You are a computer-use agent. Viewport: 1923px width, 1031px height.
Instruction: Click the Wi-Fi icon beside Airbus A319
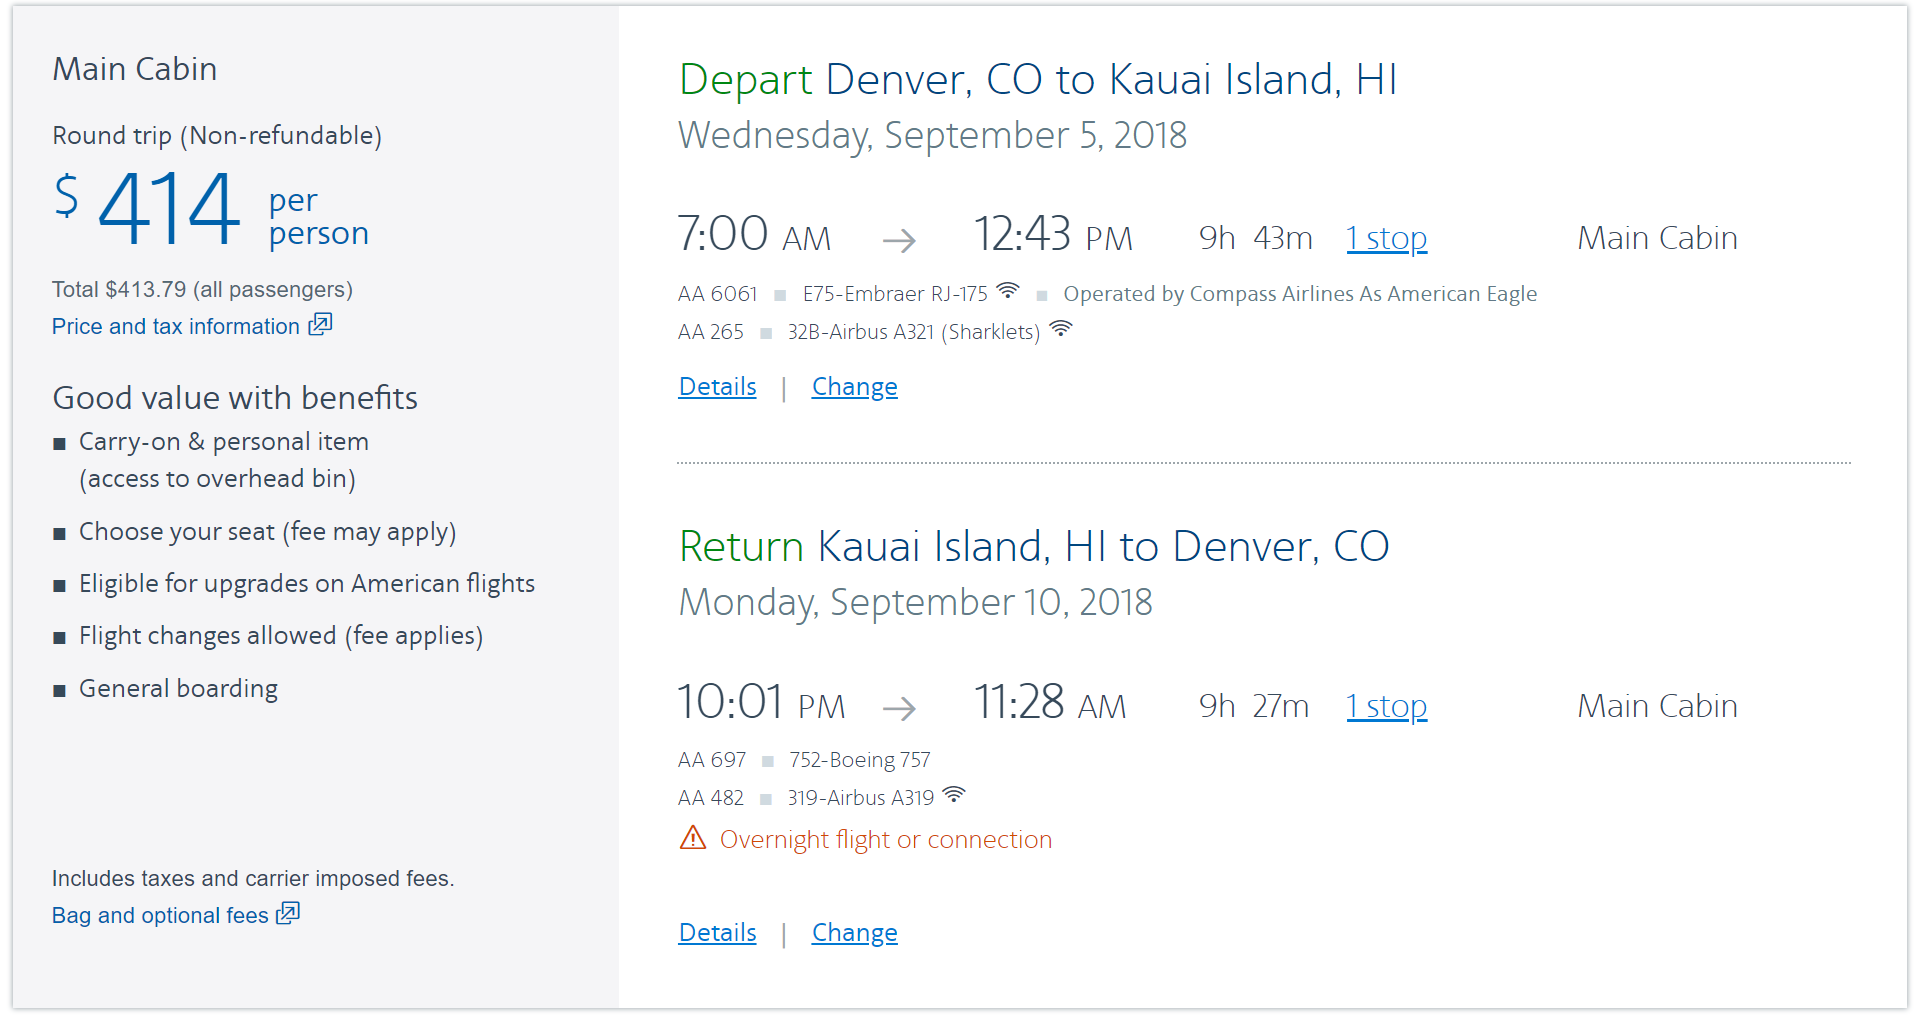click(954, 795)
